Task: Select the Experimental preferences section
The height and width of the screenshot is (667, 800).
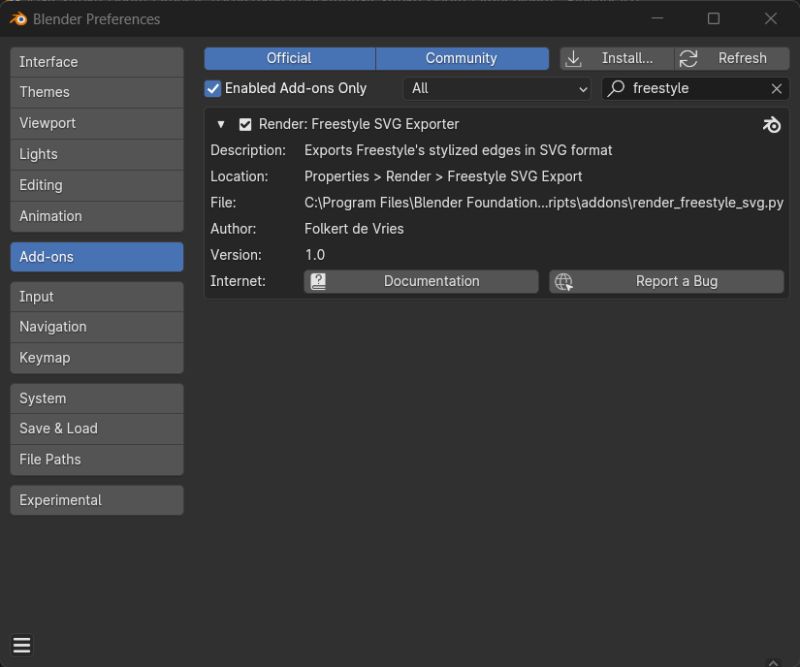Action: pyautogui.click(x=96, y=500)
